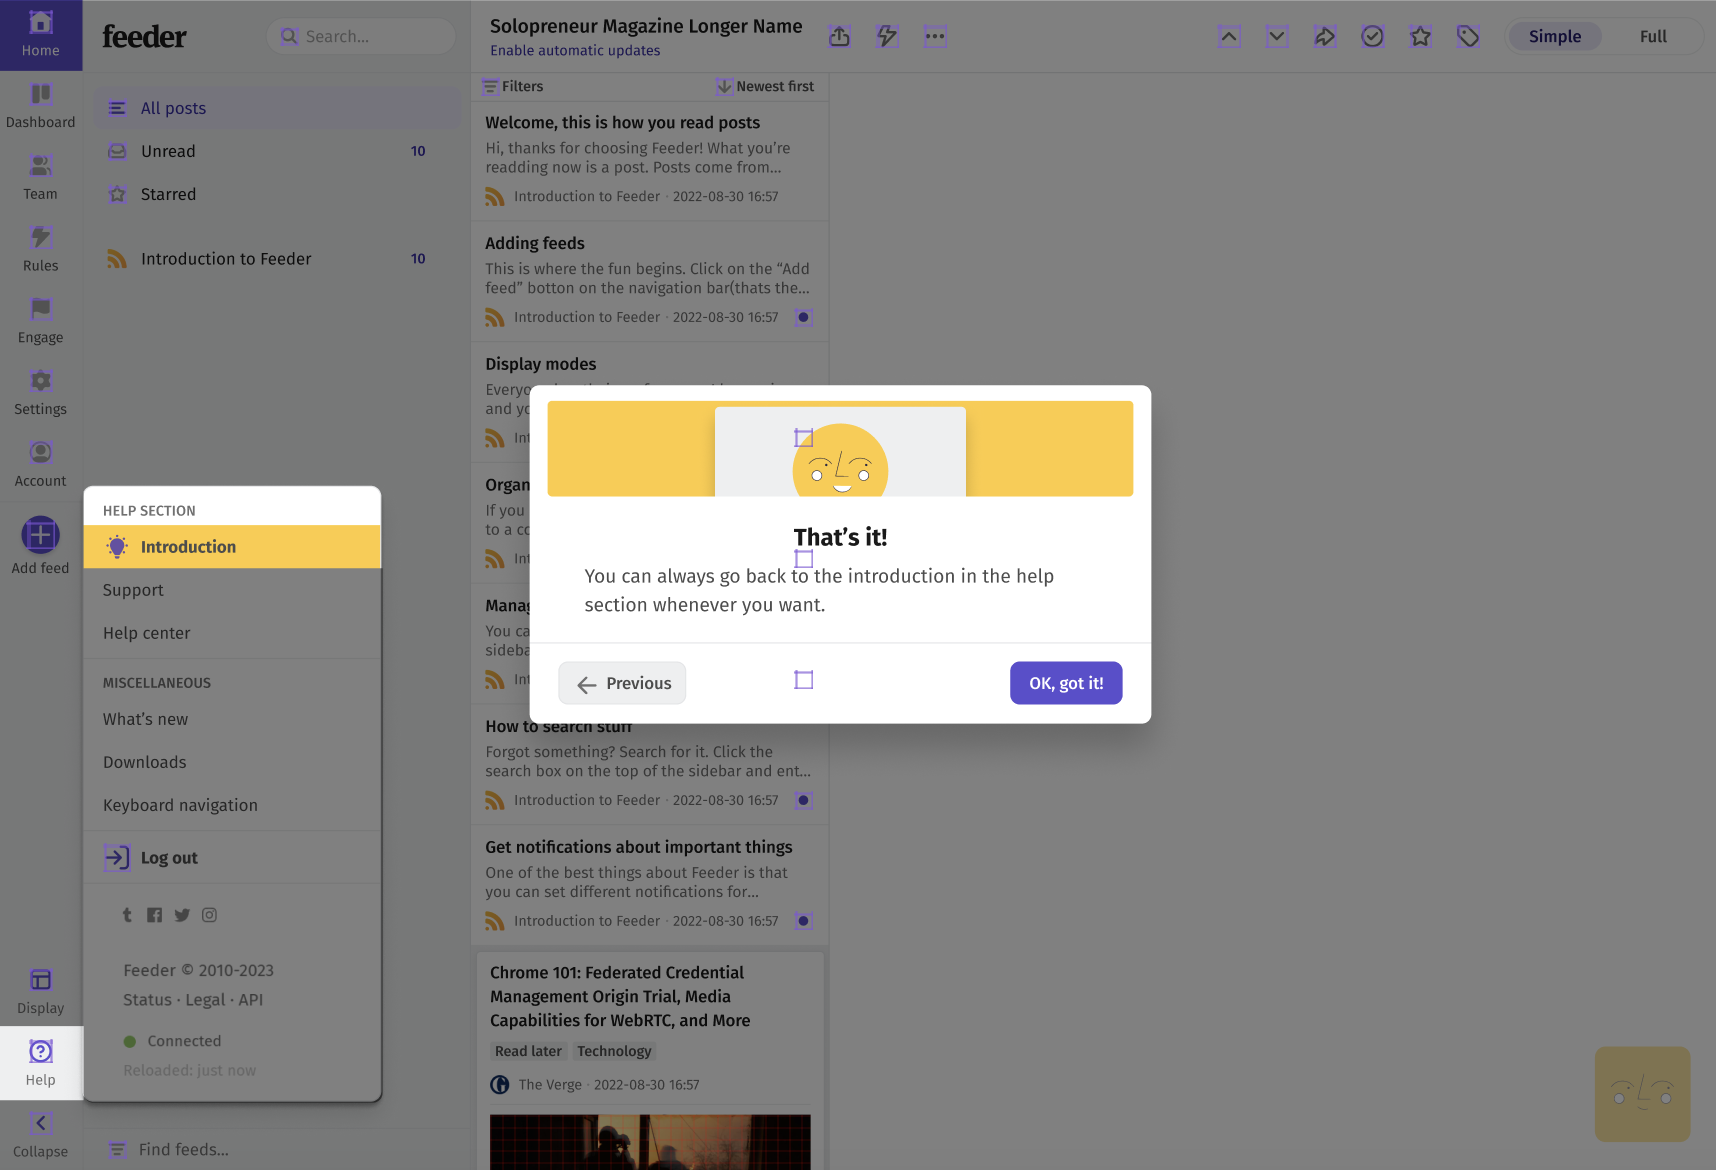Star the post using the toolbar star icon

1420,37
